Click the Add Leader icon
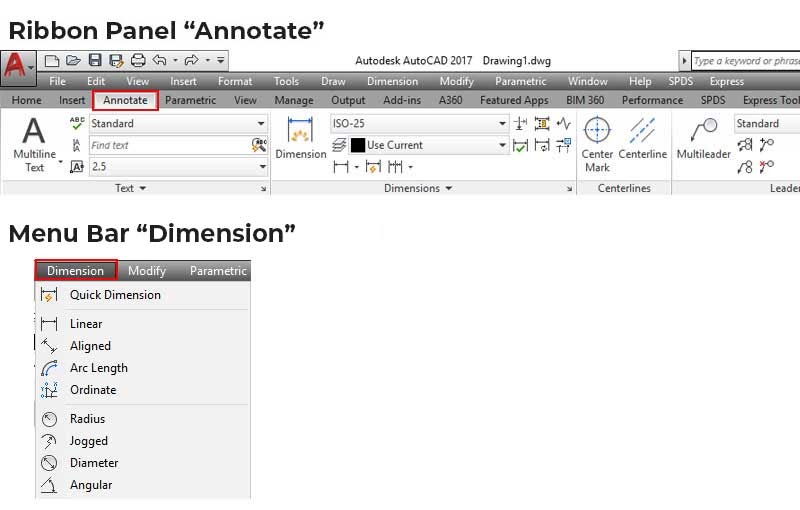This screenshot has height=510, width=800. click(766, 145)
